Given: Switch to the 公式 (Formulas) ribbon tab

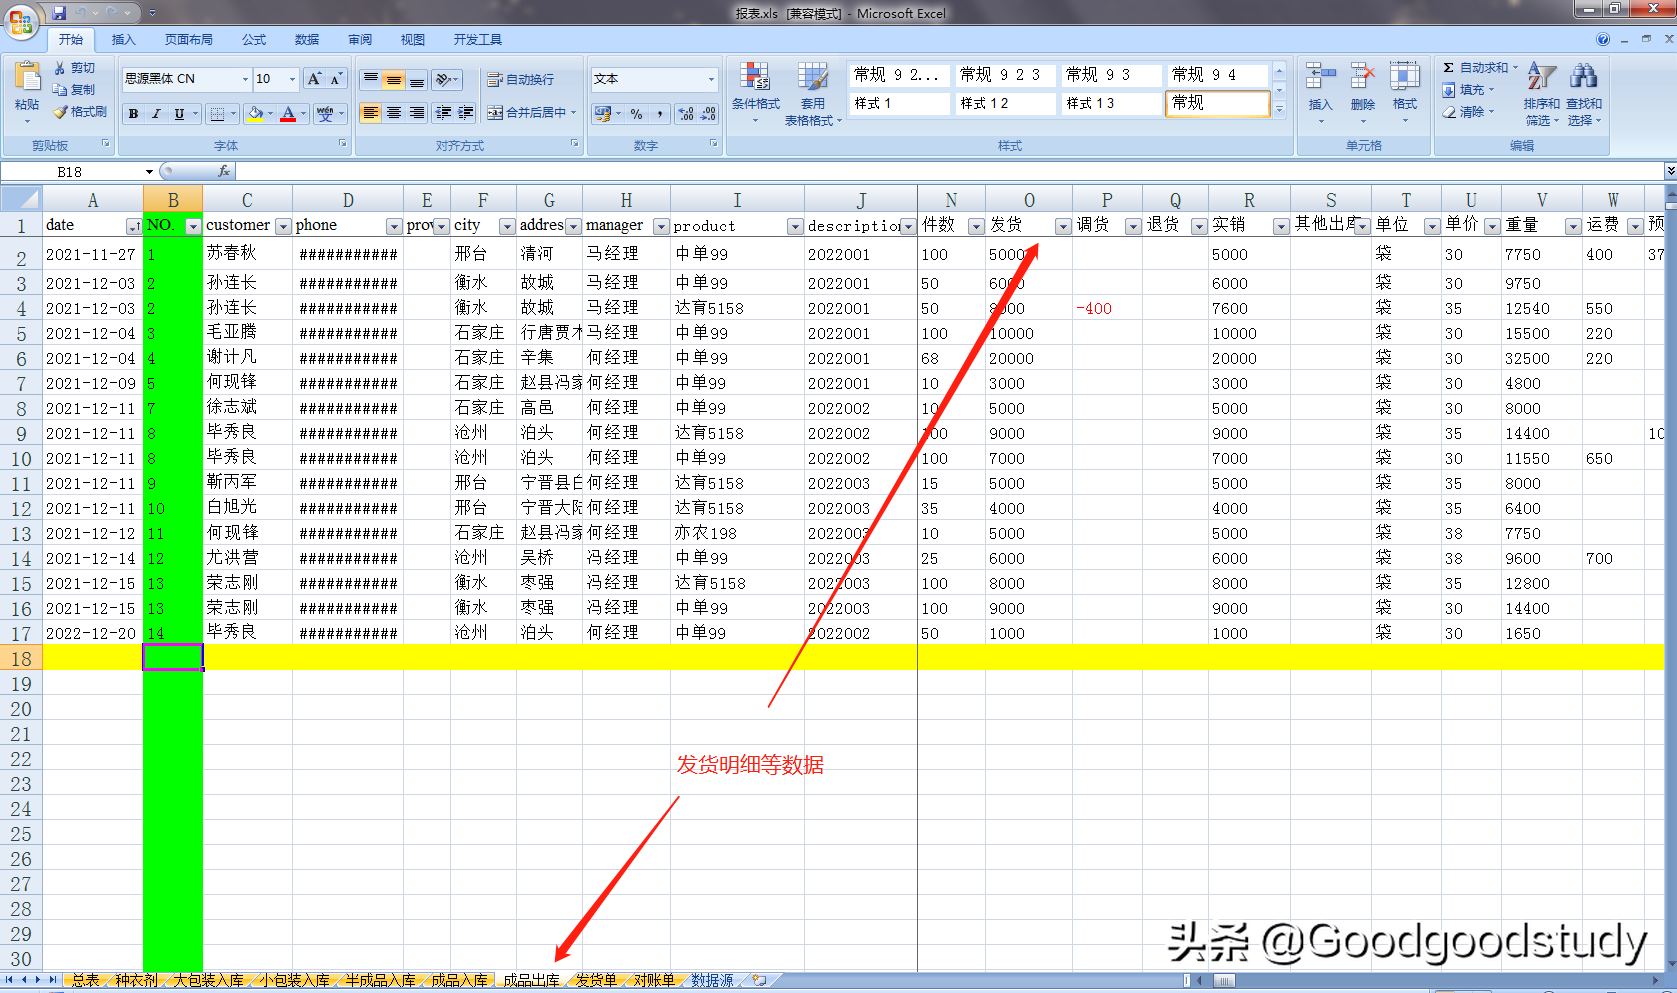Looking at the screenshot, I should click(x=254, y=40).
